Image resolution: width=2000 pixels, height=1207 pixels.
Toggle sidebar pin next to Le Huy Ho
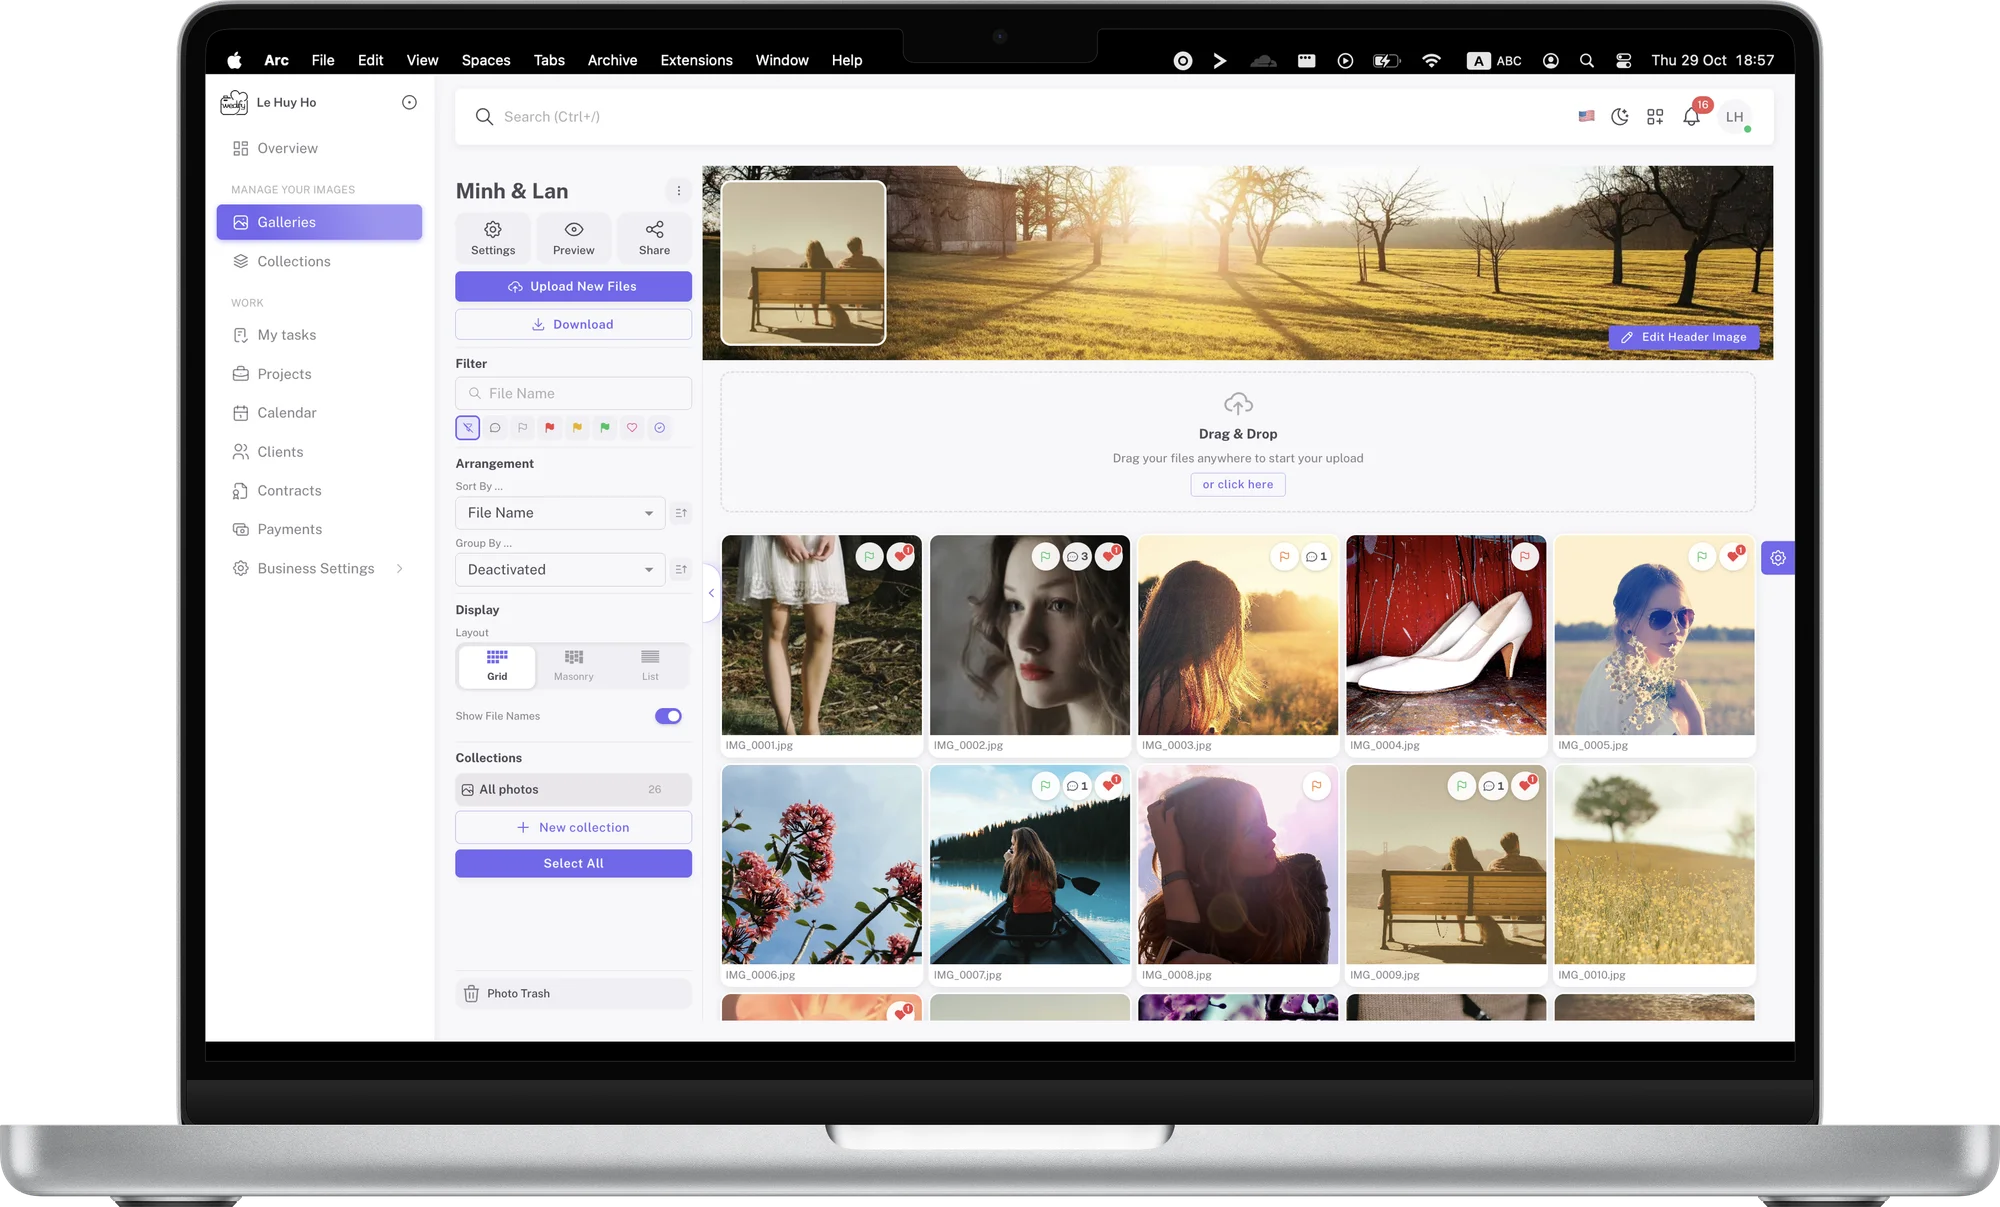[409, 102]
